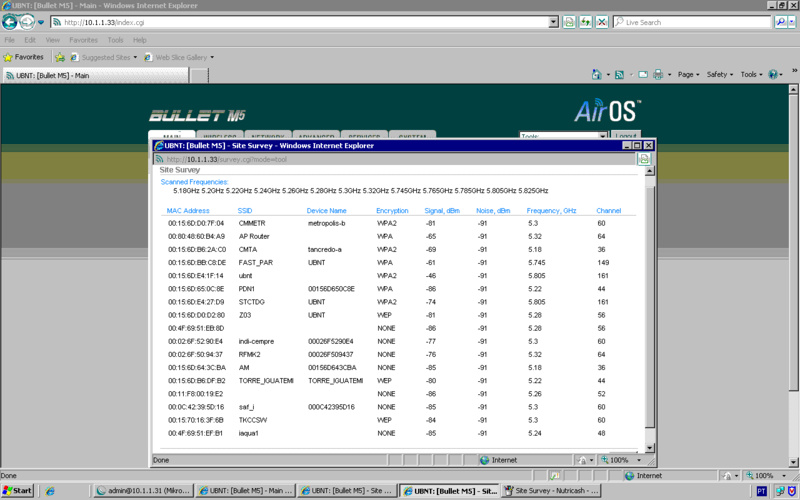The width and height of the screenshot is (800, 500).
Task: Click the FAST_PAR SSID cell
Action: click(x=256, y=263)
